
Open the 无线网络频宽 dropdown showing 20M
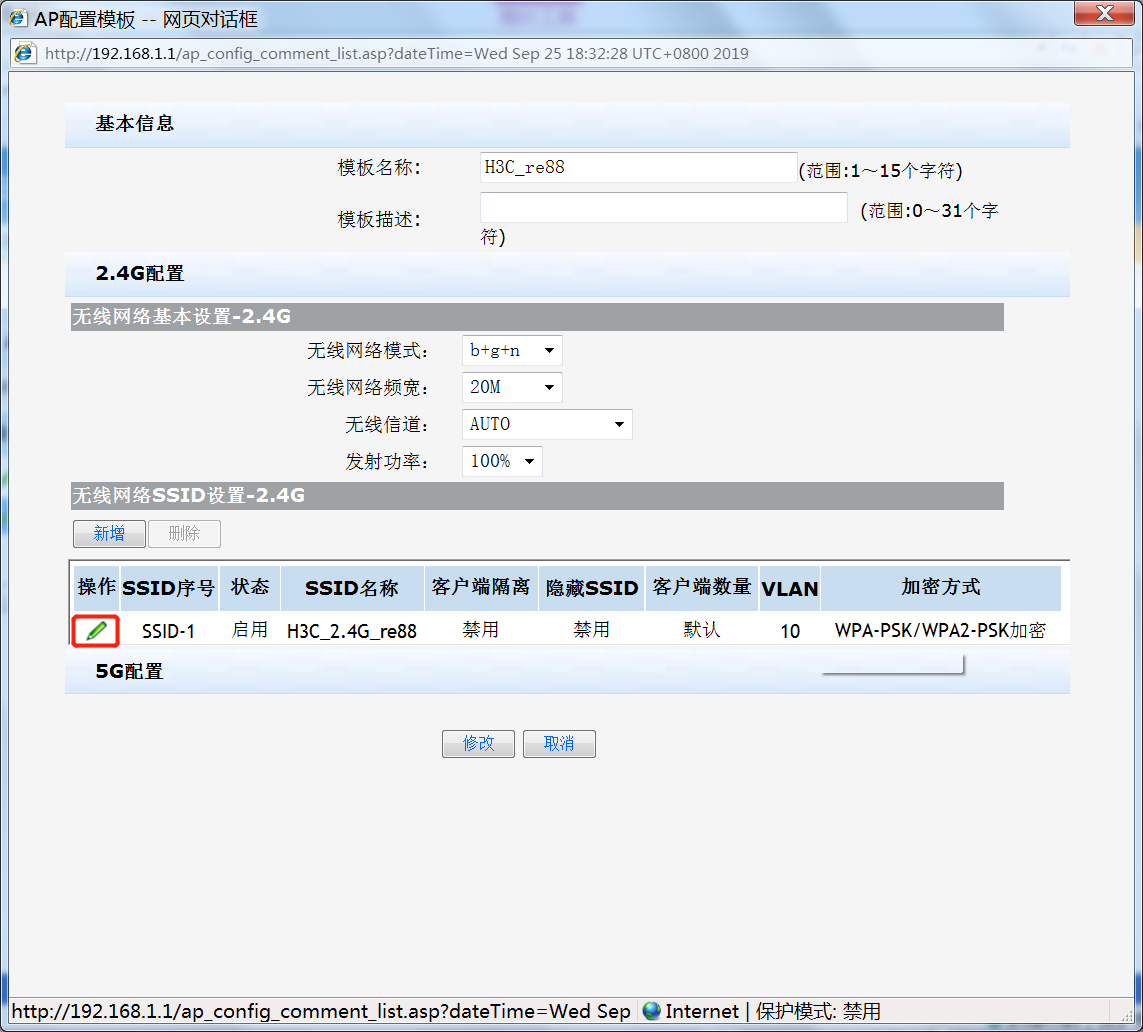tap(512, 387)
